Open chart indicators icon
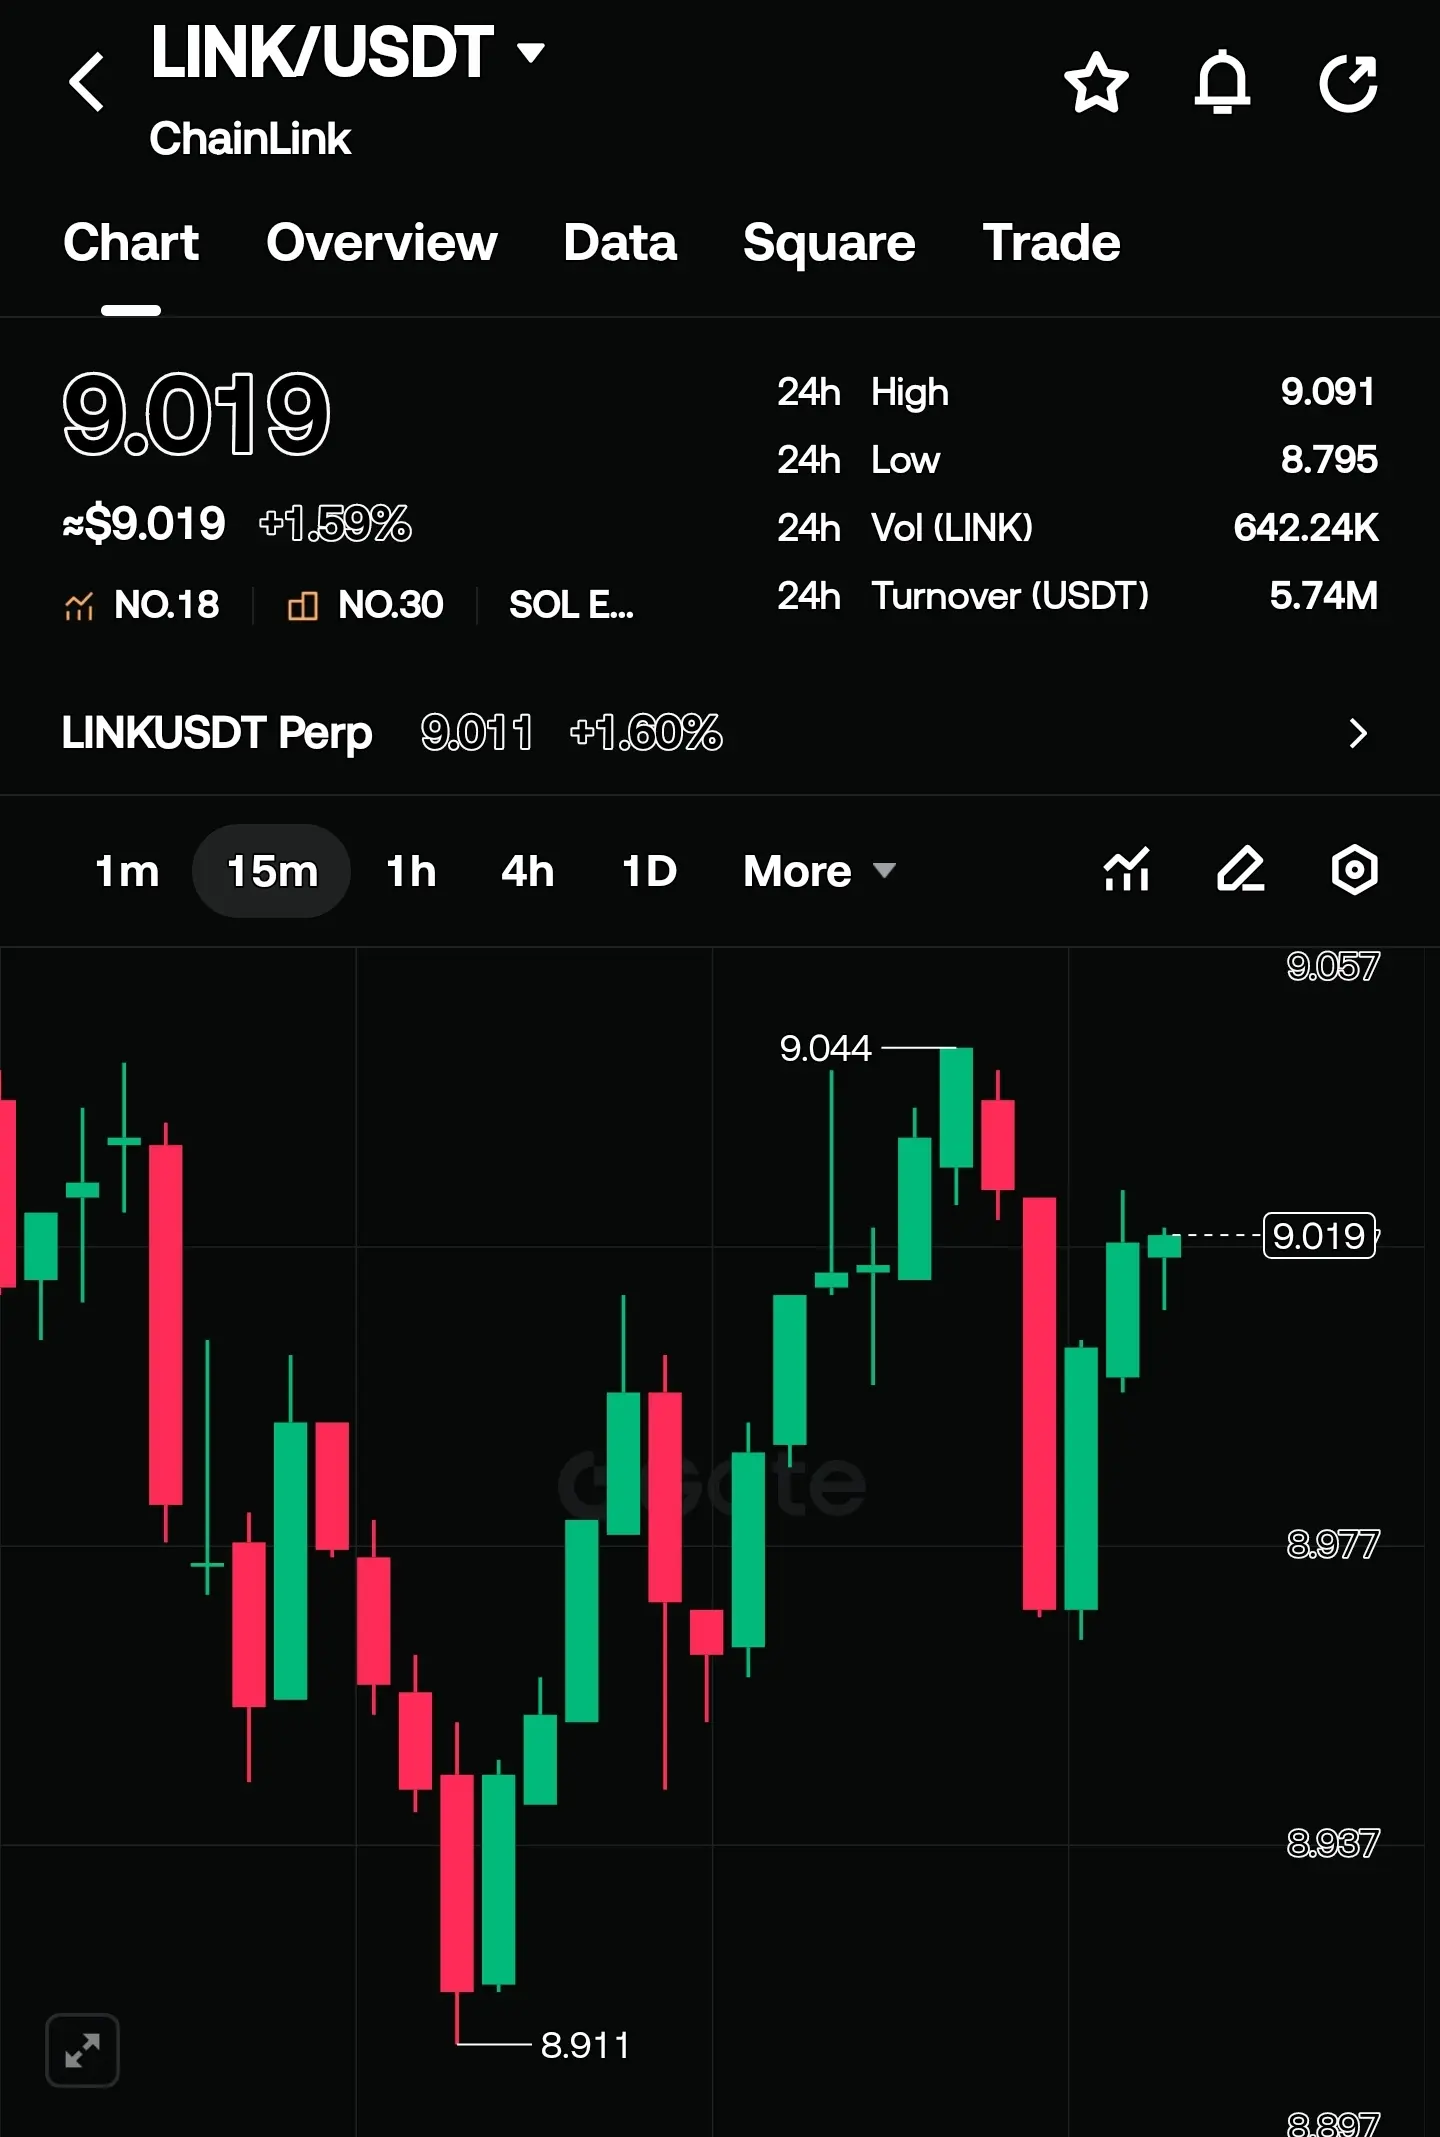 (x=1127, y=869)
